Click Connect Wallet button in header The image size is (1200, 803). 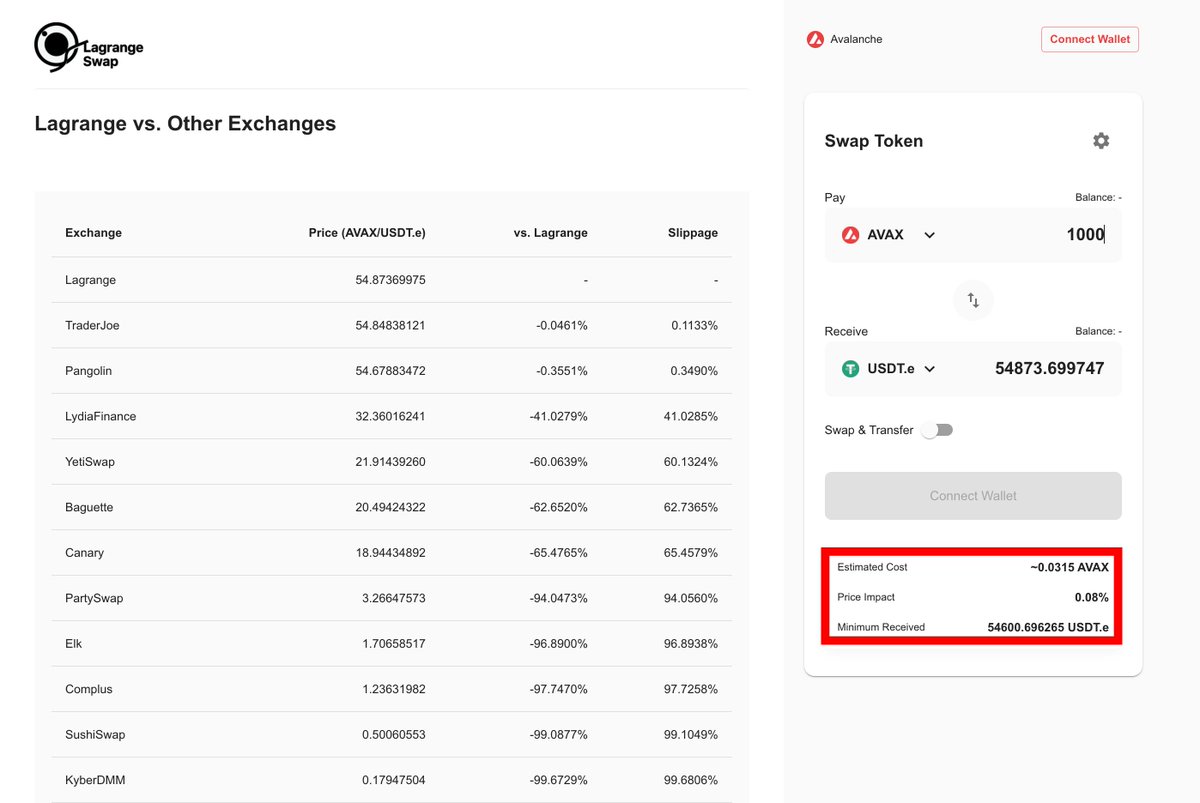pos(1090,39)
